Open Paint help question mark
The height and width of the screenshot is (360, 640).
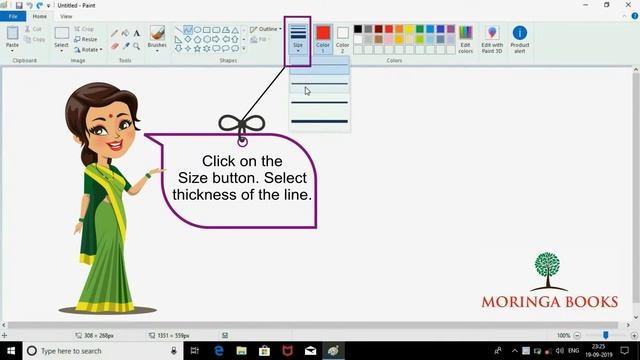635,16
